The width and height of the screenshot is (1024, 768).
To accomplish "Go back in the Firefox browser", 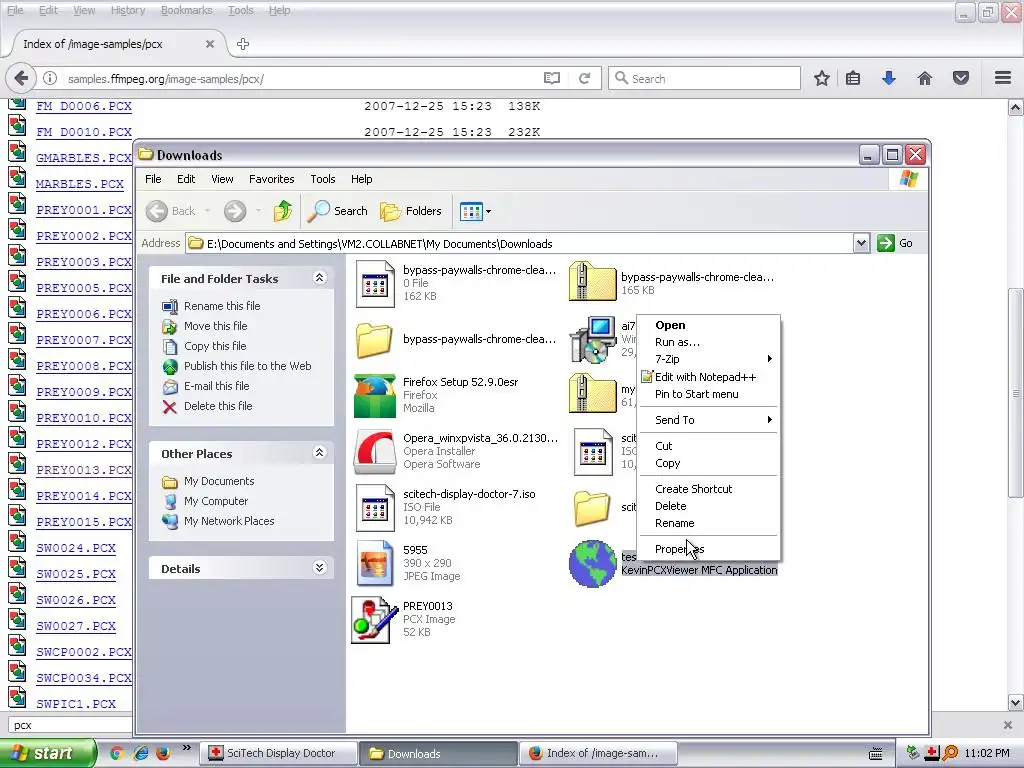I will (21, 78).
